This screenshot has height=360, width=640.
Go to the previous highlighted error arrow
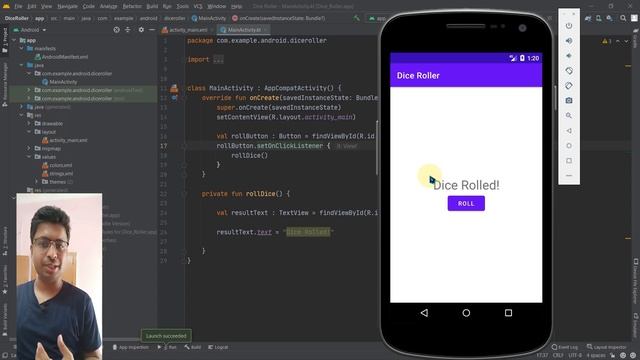pos(618,41)
